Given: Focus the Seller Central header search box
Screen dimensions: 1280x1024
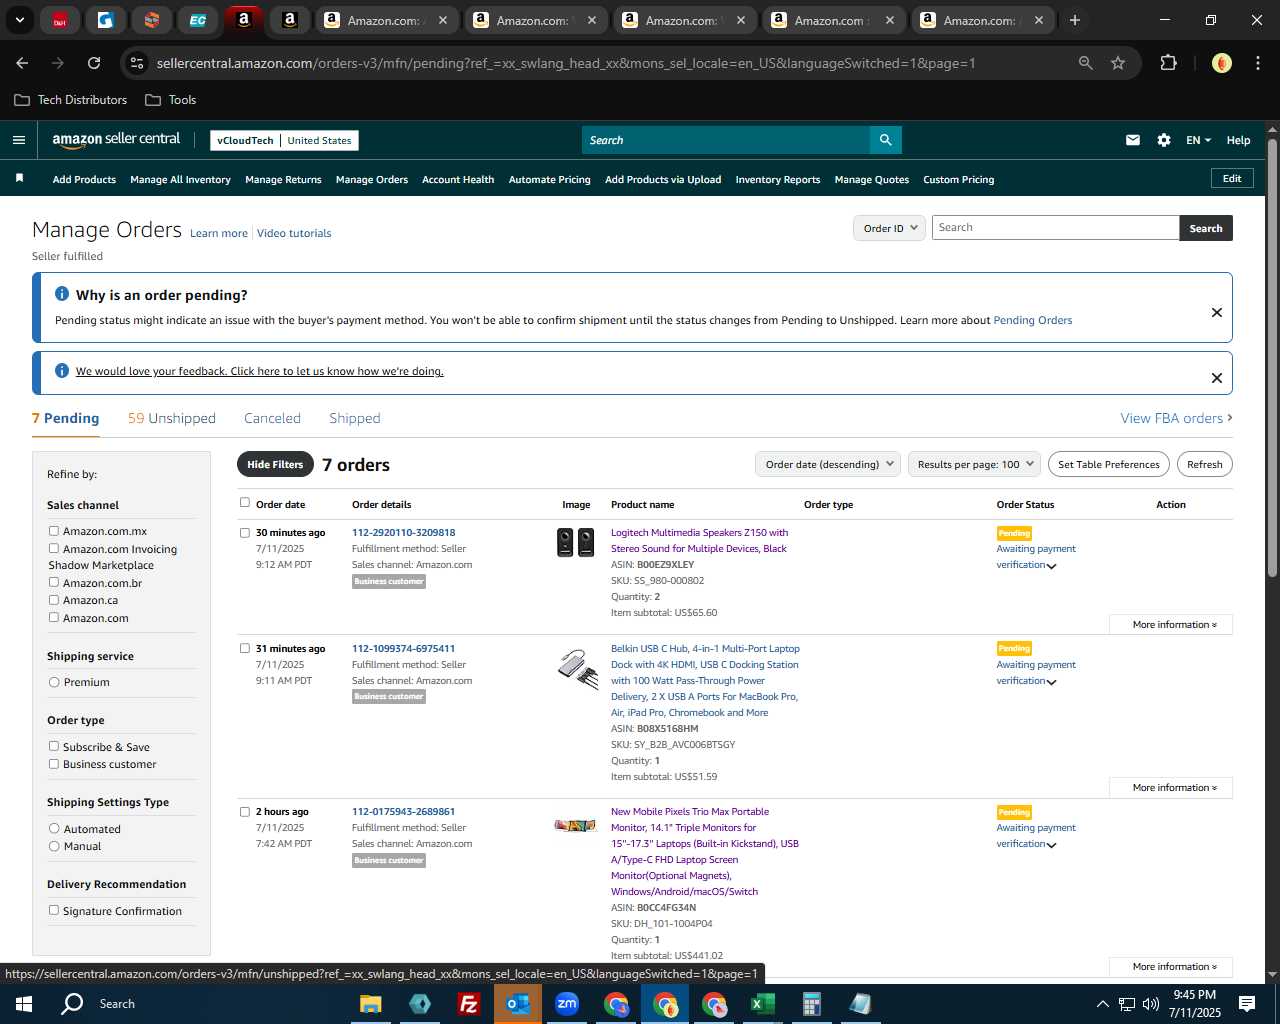Looking at the screenshot, I should coord(726,140).
